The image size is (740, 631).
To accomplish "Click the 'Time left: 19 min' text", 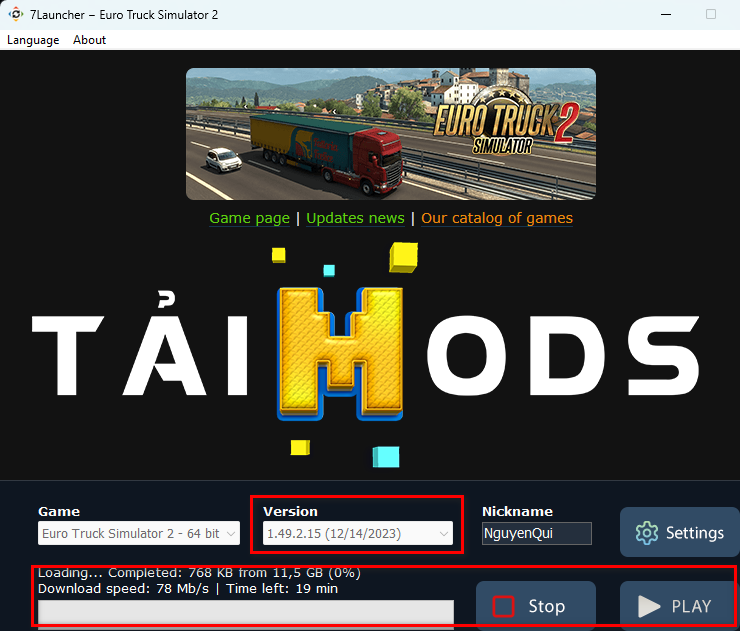I will point(282,589).
